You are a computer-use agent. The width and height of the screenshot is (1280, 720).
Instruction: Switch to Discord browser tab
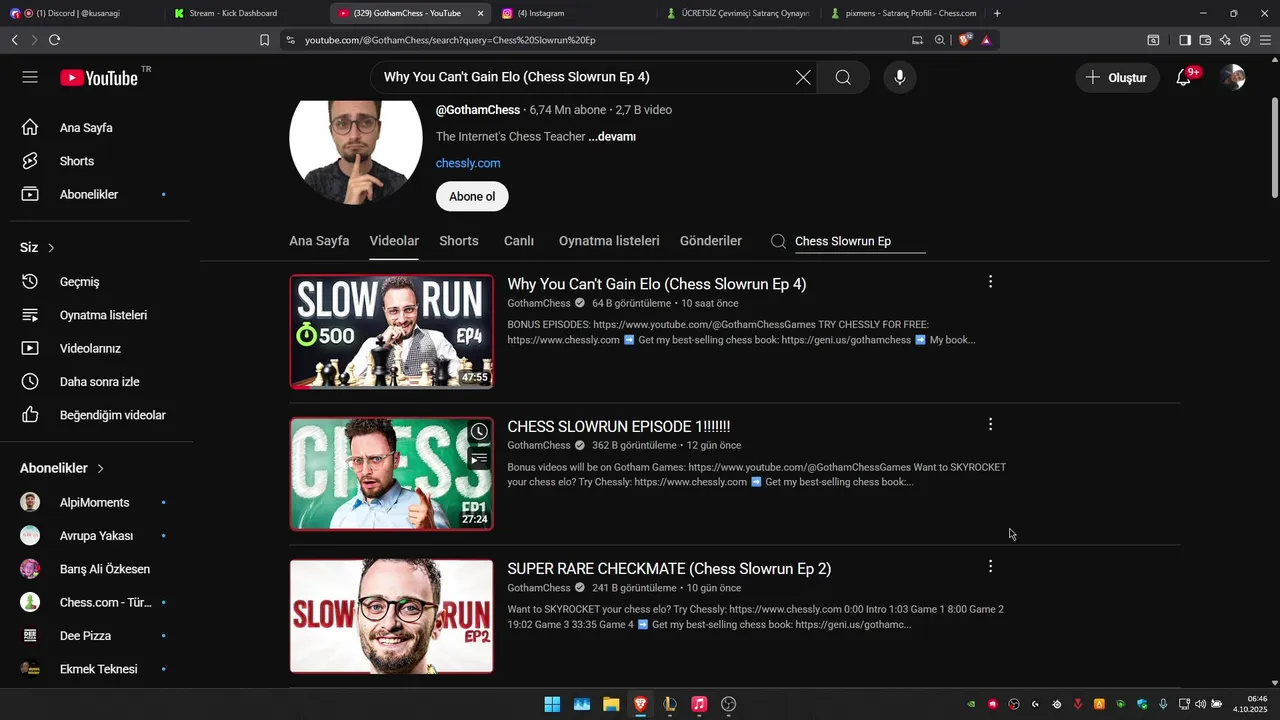point(80,13)
